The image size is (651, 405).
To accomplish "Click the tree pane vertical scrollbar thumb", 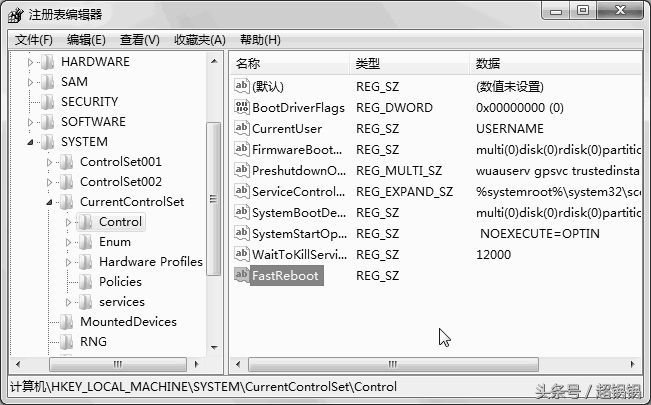I will click(x=214, y=199).
